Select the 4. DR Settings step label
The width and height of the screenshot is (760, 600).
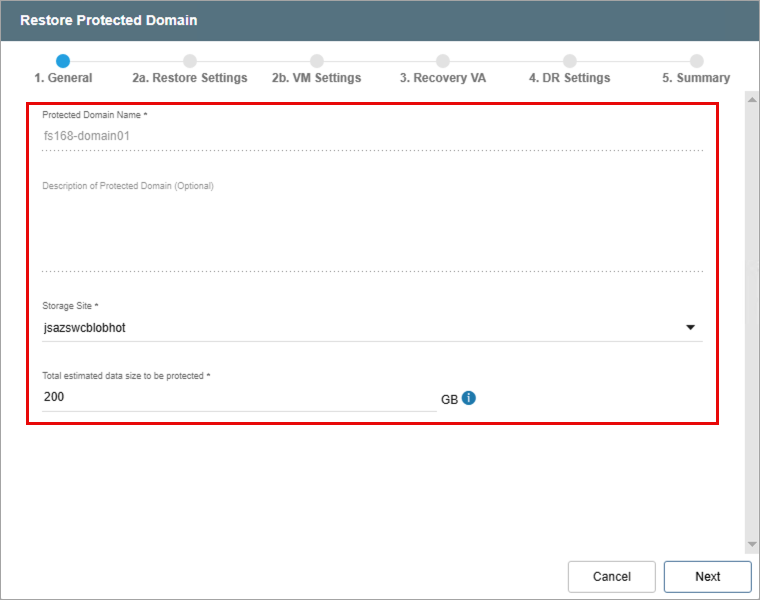pyautogui.click(x=570, y=78)
